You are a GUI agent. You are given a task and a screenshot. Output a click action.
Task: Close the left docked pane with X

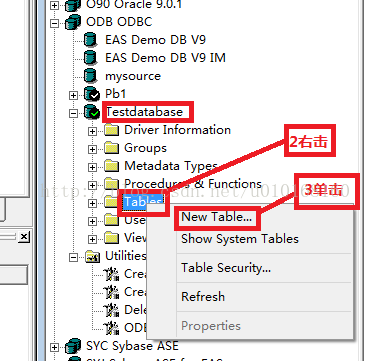[x=24, y=237]
